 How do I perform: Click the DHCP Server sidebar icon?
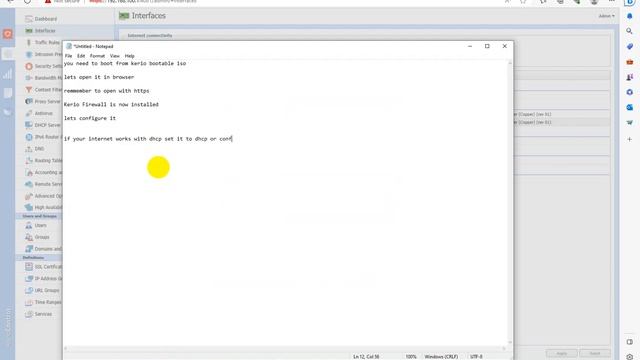[29, 125]
